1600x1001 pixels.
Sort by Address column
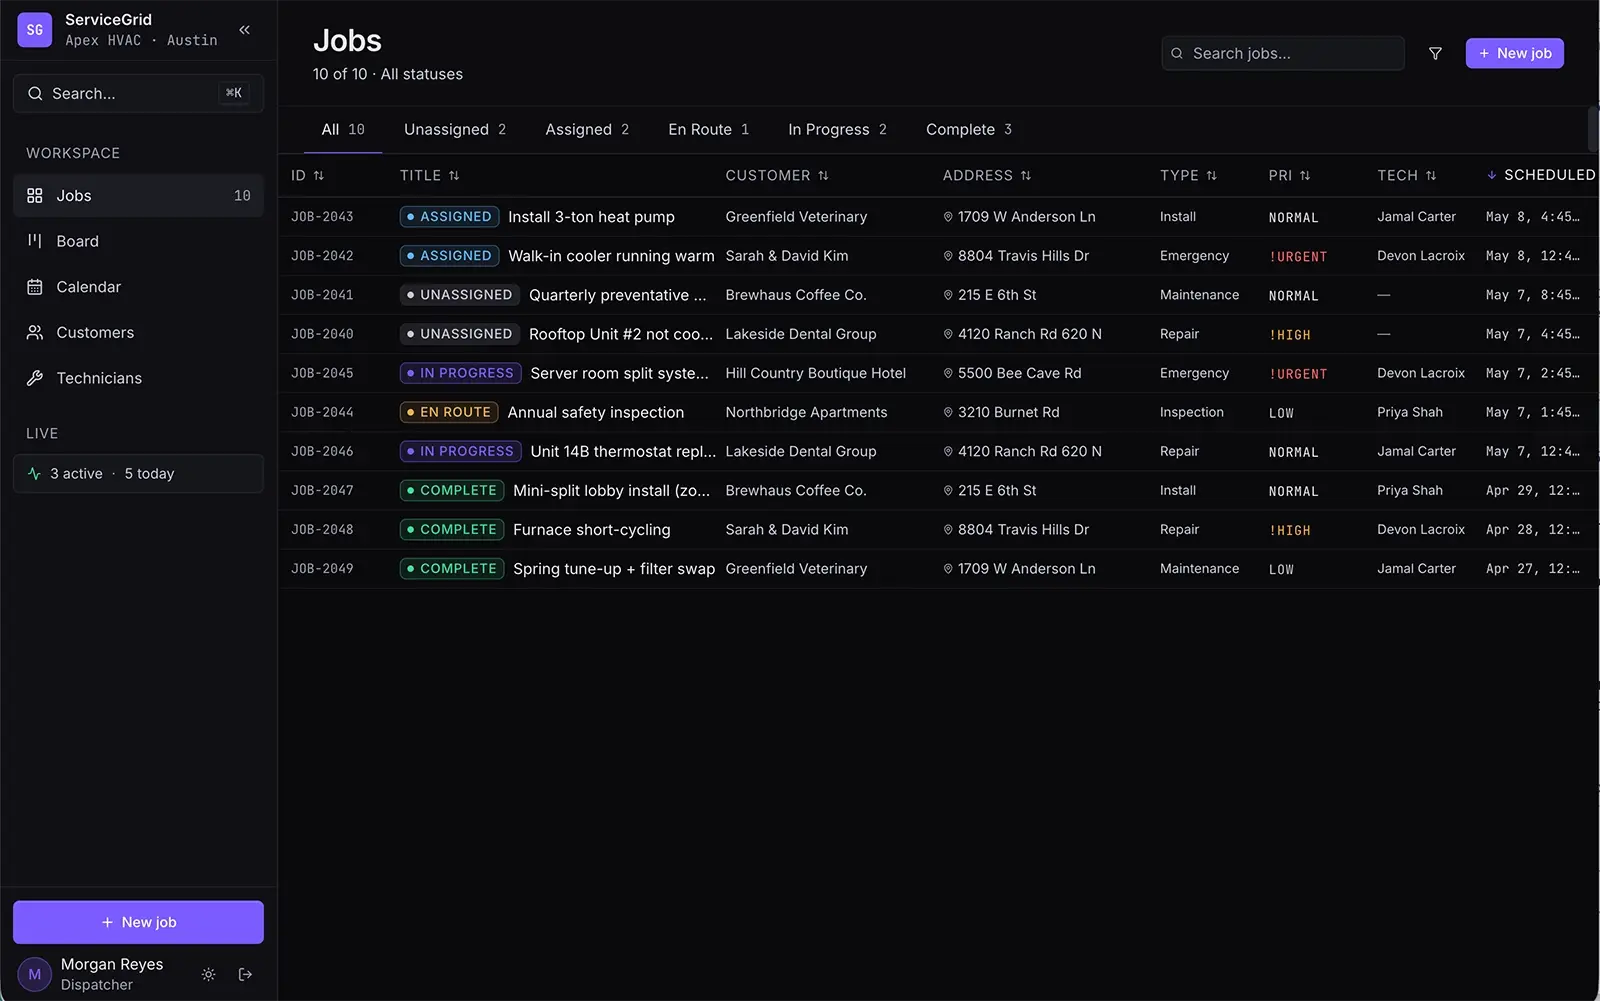pos(986,175)
